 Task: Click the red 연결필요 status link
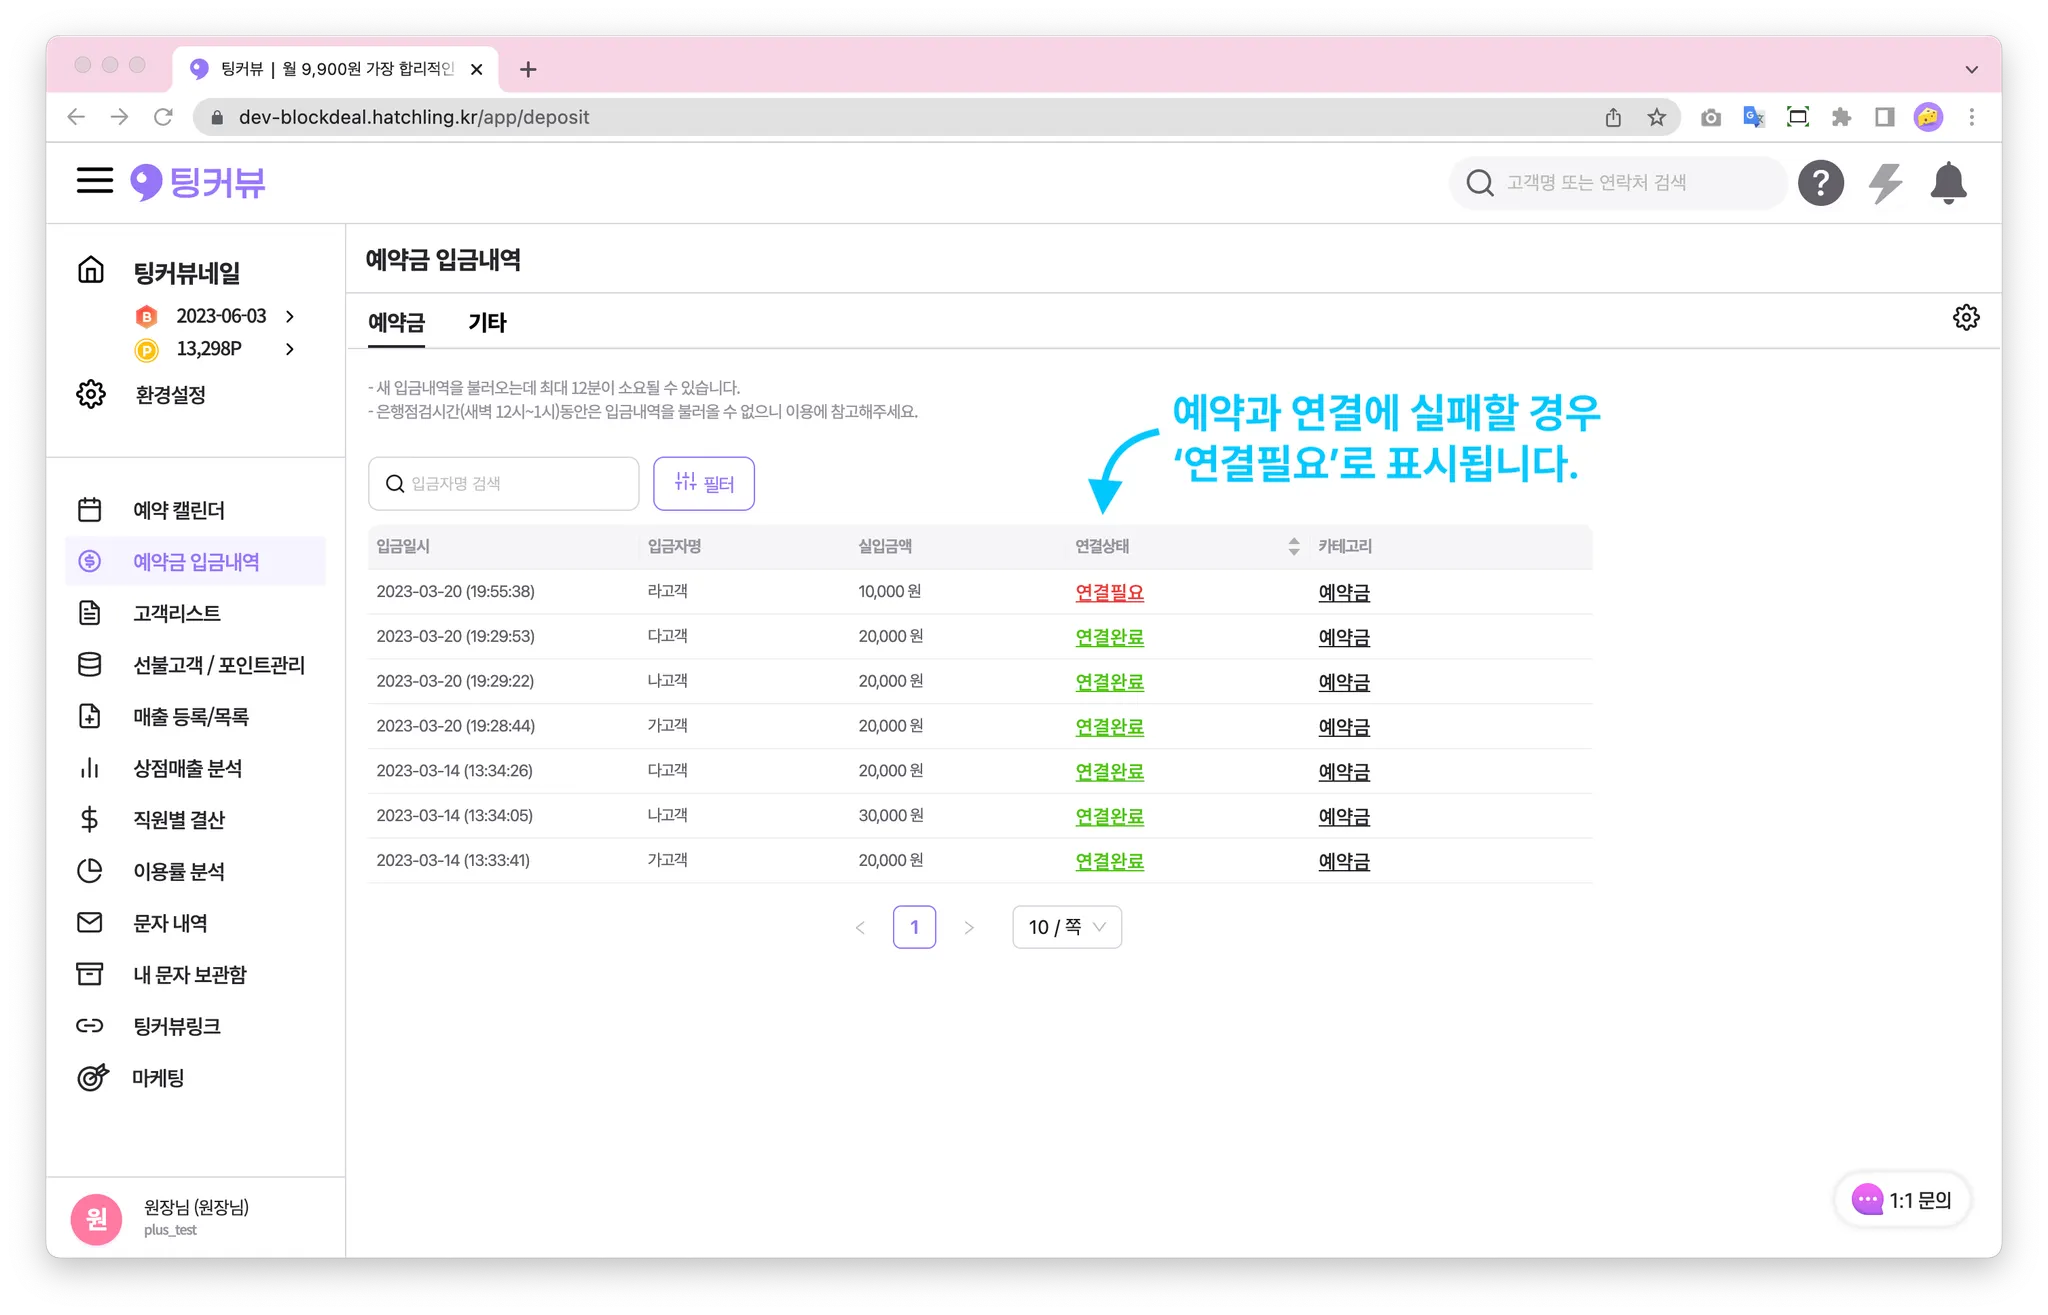[x=1109, y=592]
